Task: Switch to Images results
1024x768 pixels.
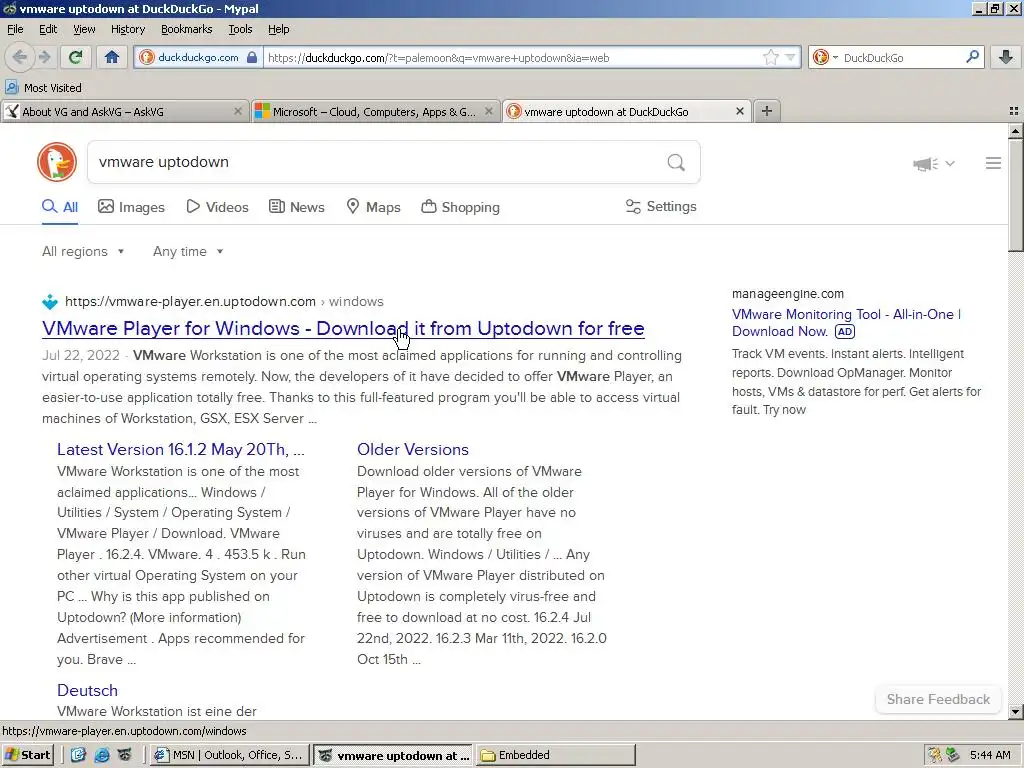Action: [x=131, y=207]
